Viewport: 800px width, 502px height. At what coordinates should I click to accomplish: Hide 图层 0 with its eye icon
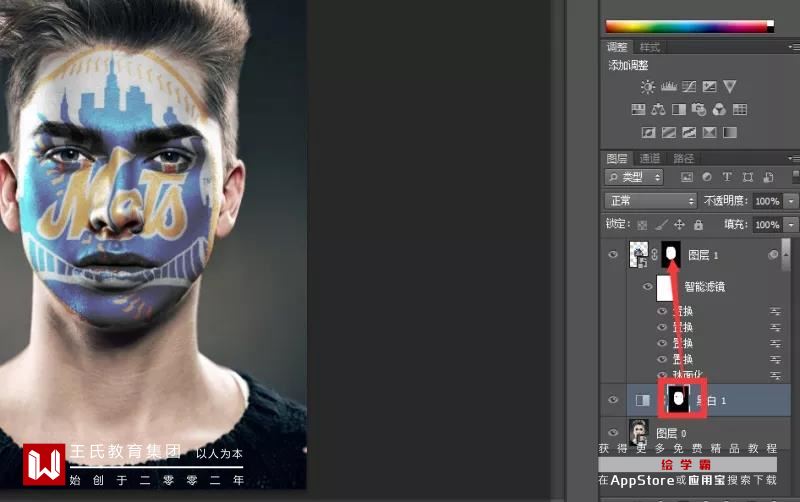pos(613,432)
